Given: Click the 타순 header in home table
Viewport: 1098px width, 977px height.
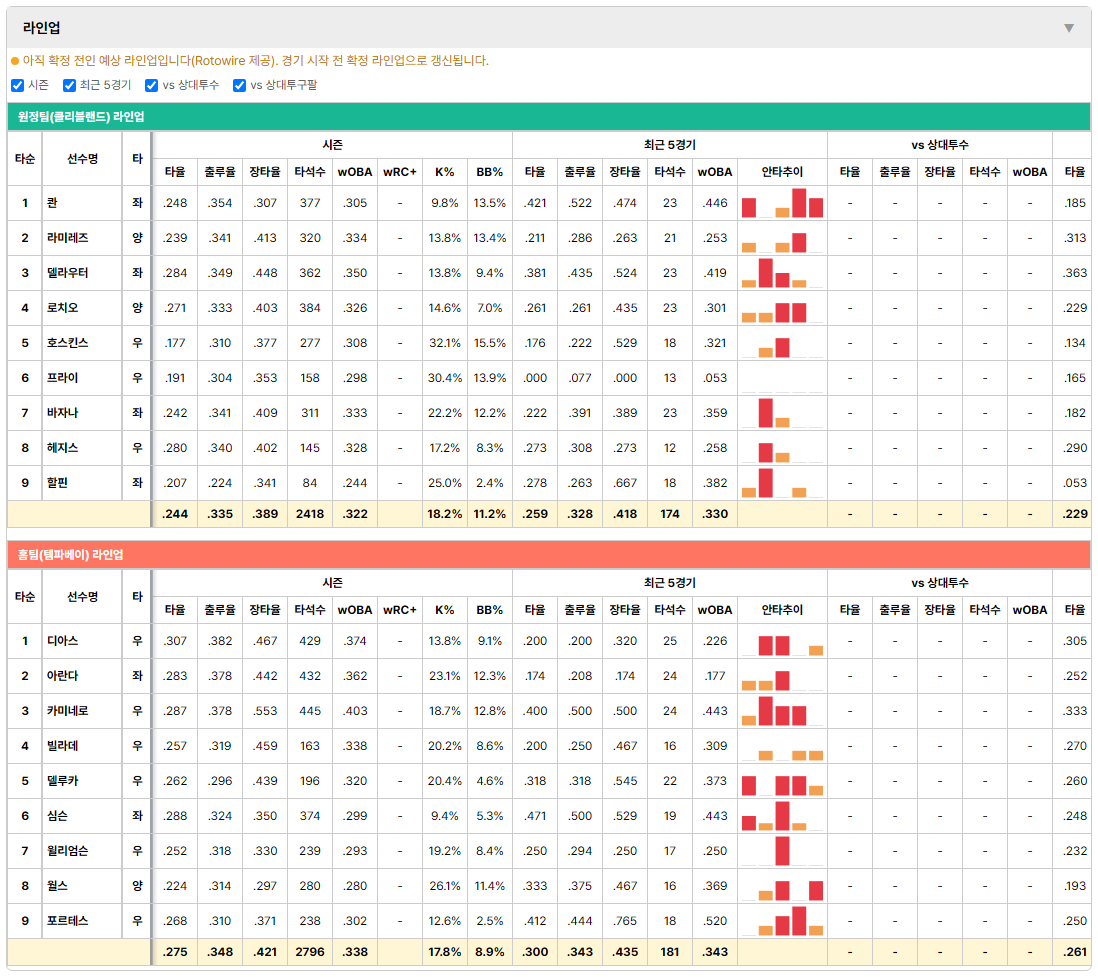Looking at the screenshot, I should click(x=25, y=597).
